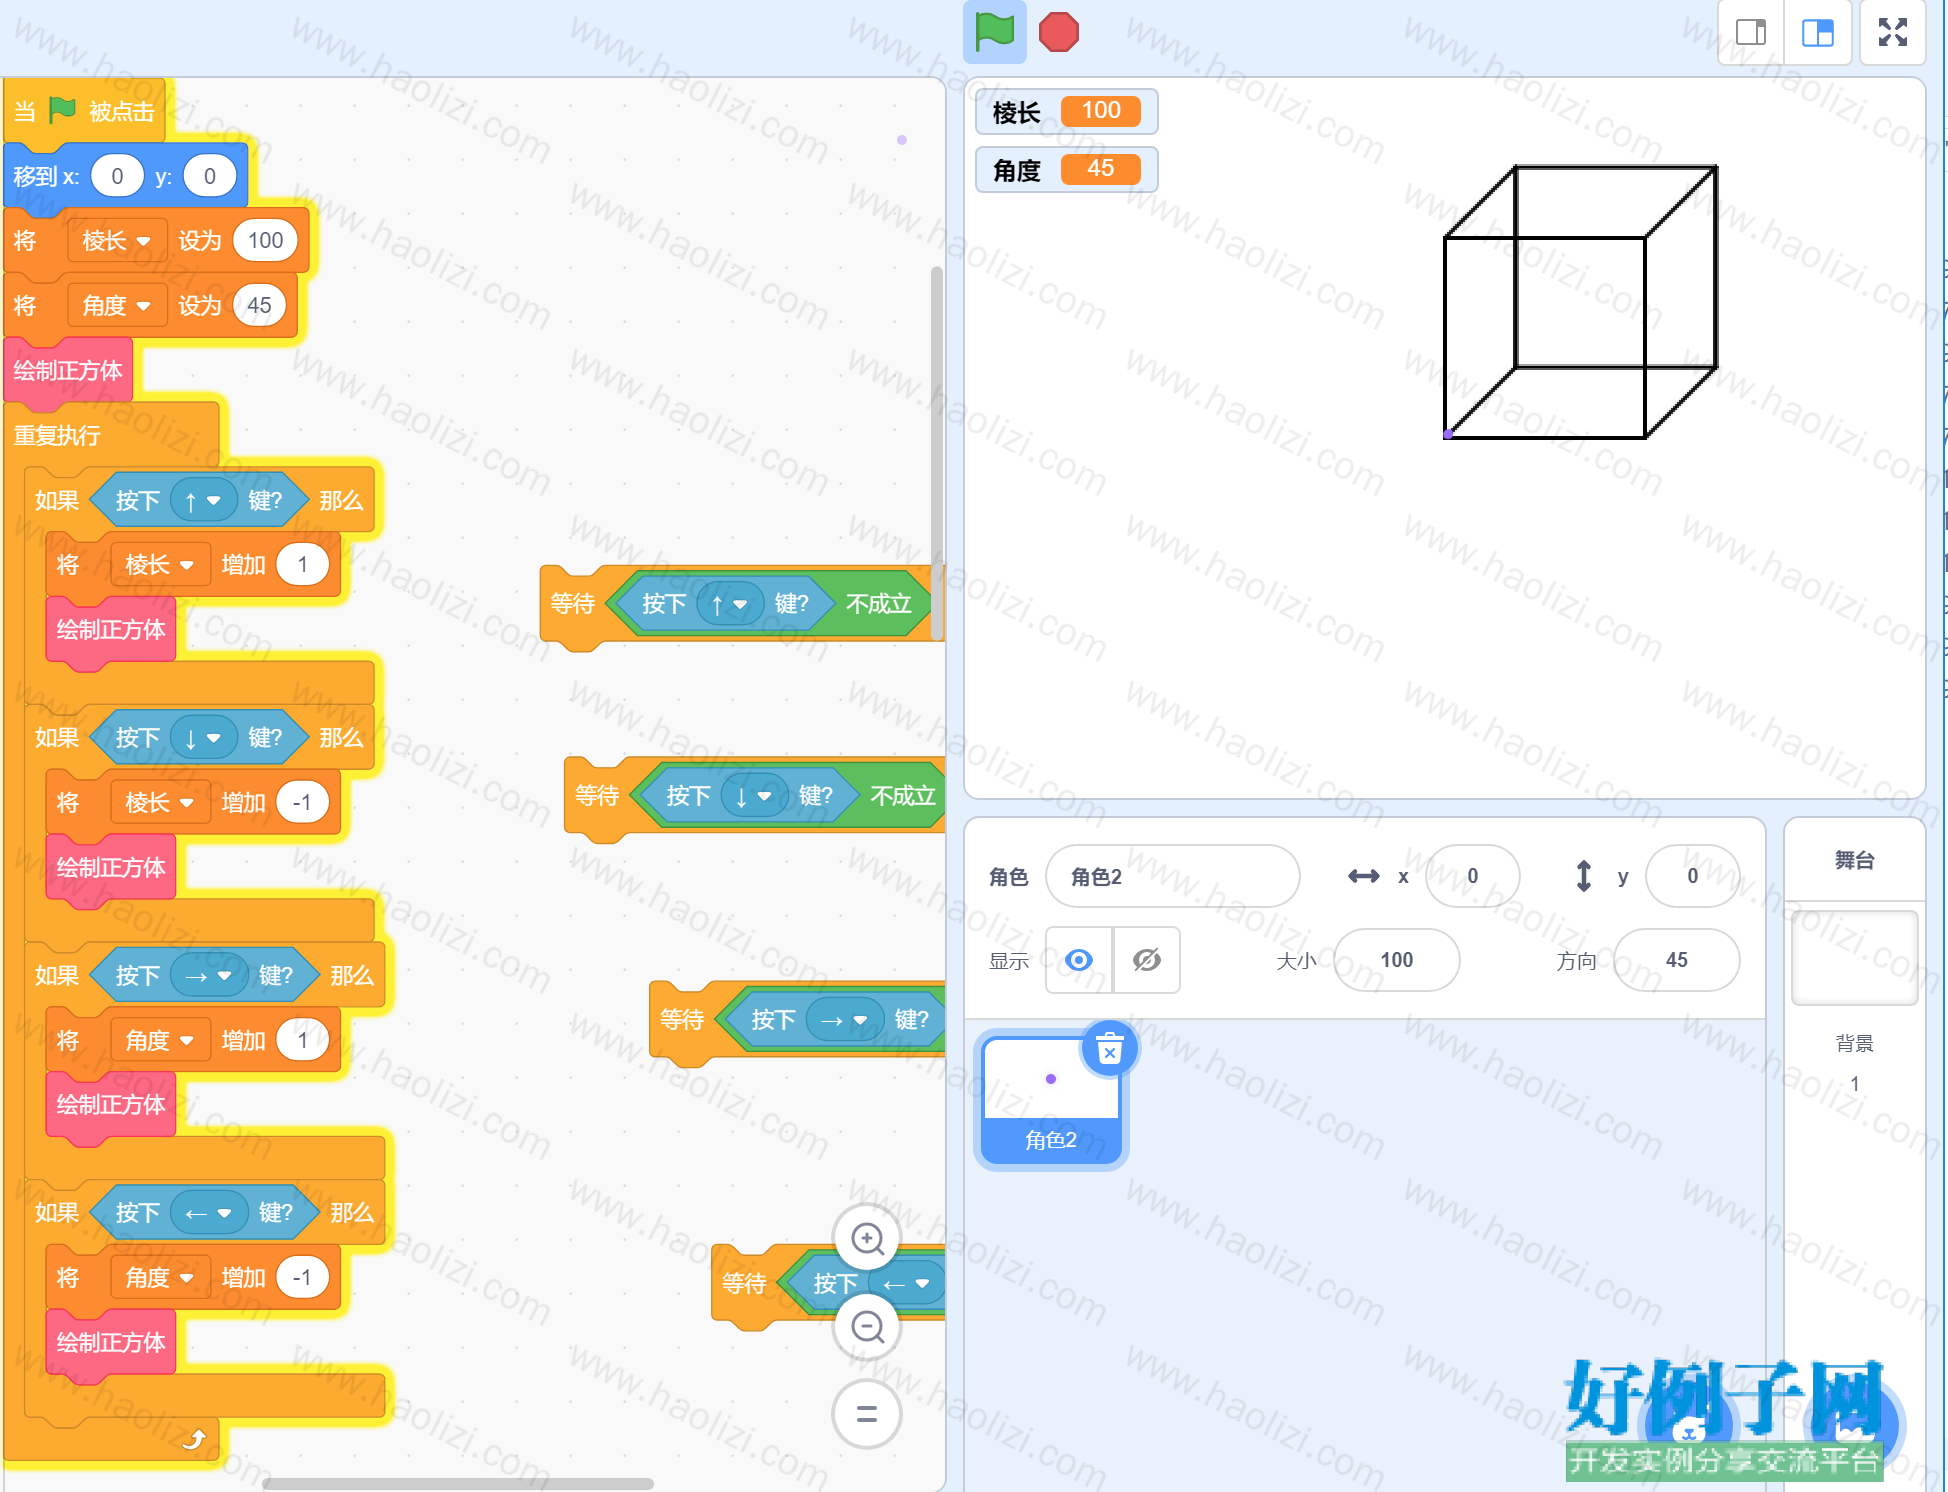Open key dropdown in 等待 right arrow block
This screenshot has height=1492, width=1948.
[845, 1020]
